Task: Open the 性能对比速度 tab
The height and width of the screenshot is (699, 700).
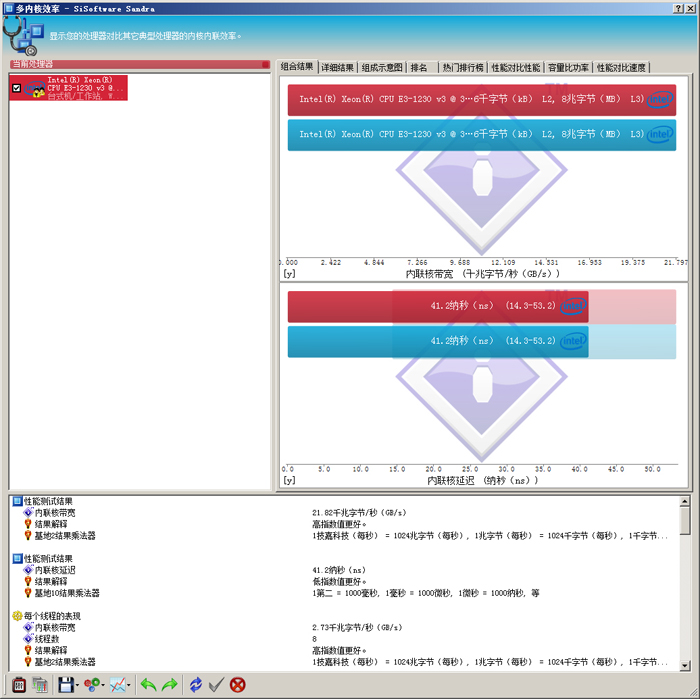Action: (621, 68)
